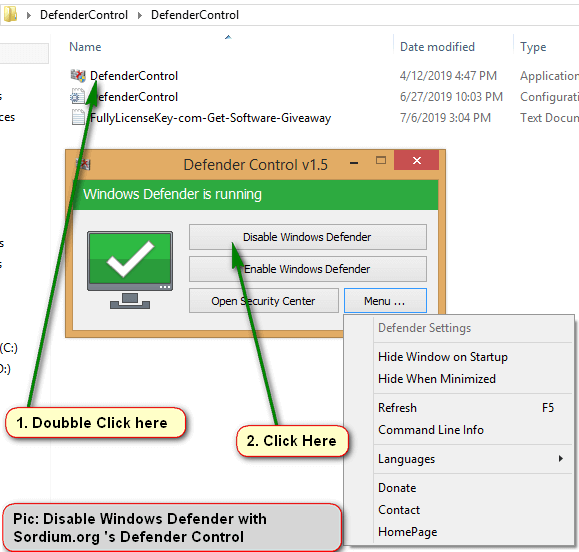This screenshot has height=552, width=579.
Task: Sort files by Date modified column
Action: (x=437, y=47)
